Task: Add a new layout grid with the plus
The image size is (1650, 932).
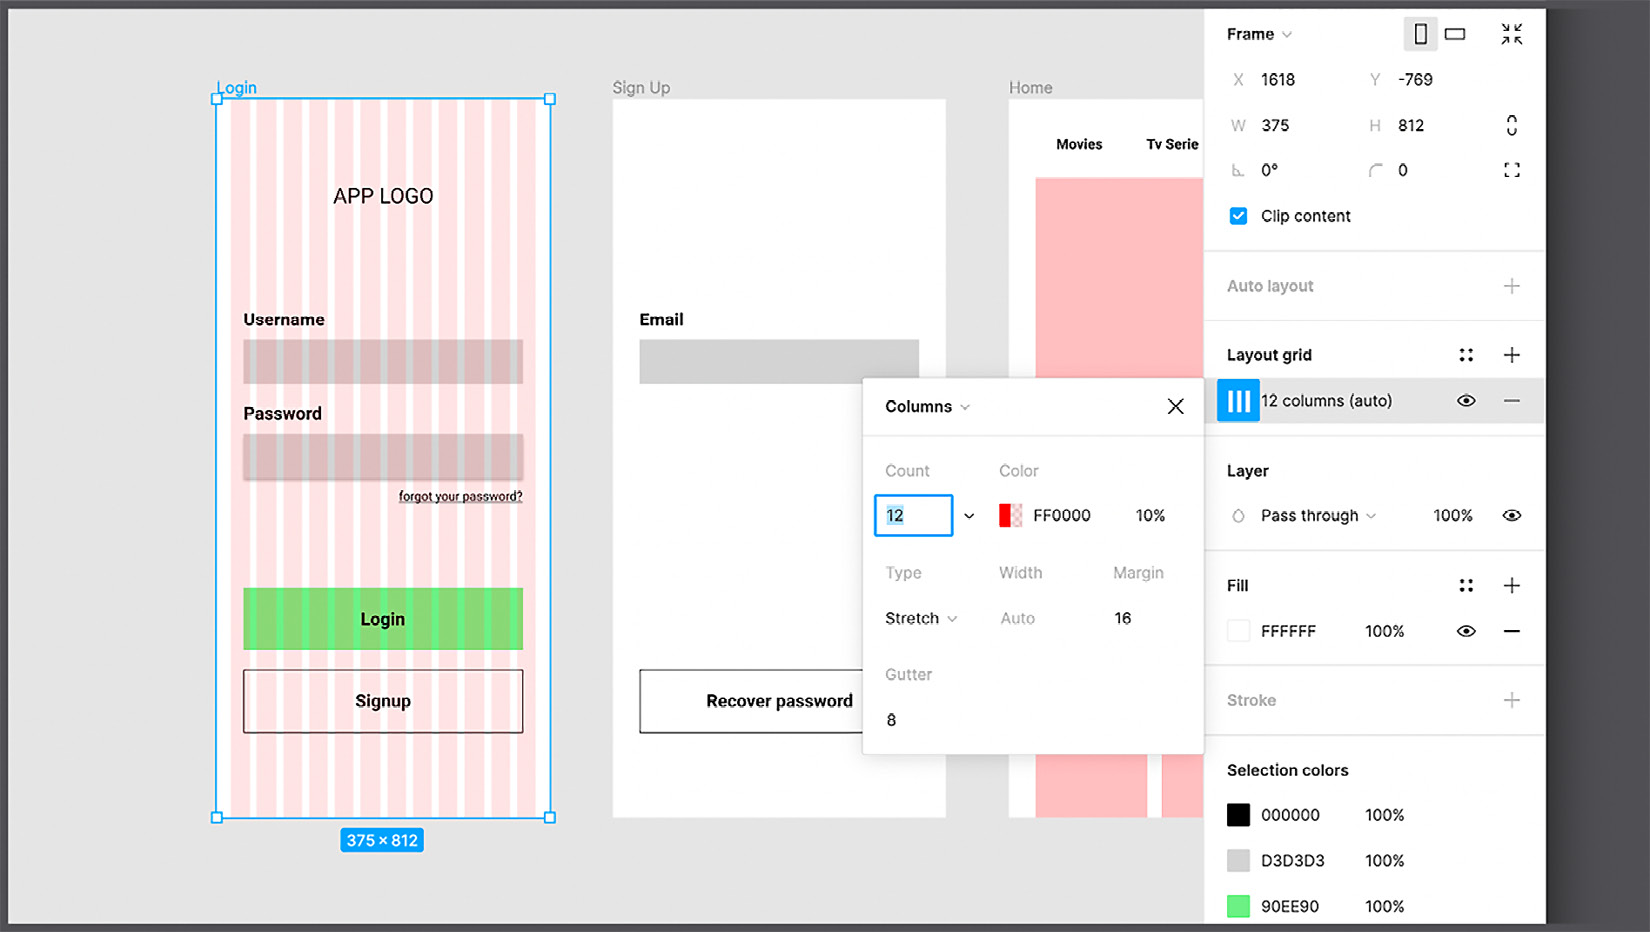Action: tap(1512, 354)
